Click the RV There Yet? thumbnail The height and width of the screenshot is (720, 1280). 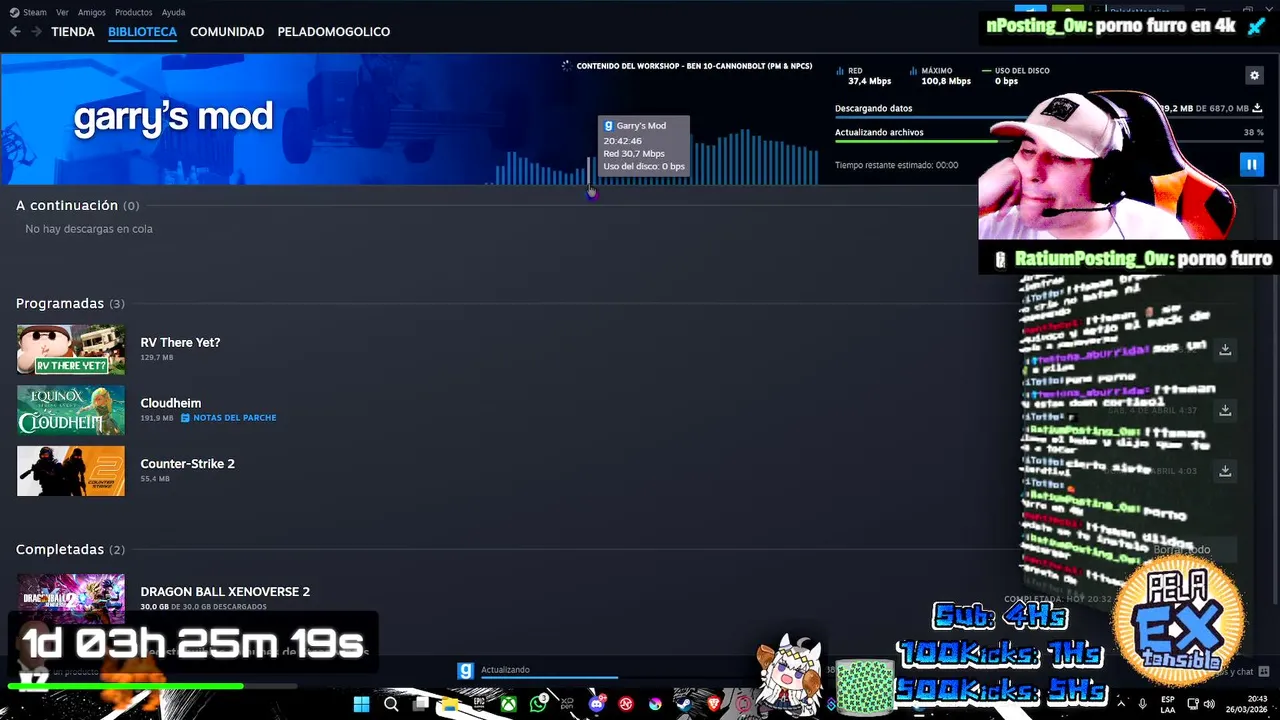(x=71, y=350)
